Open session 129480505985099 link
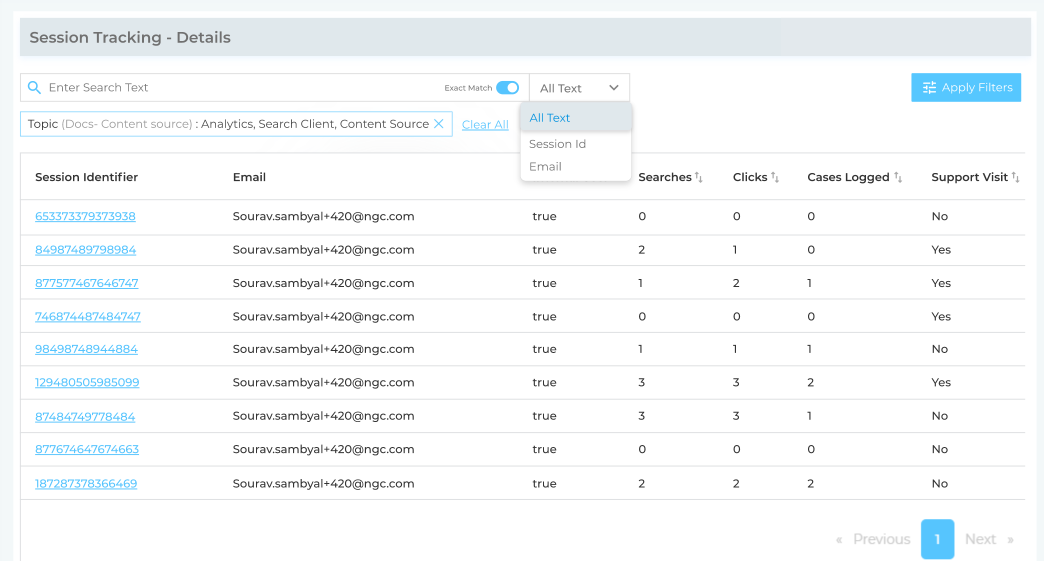This screenshot has width=1044, height=561. coord(87,383)
